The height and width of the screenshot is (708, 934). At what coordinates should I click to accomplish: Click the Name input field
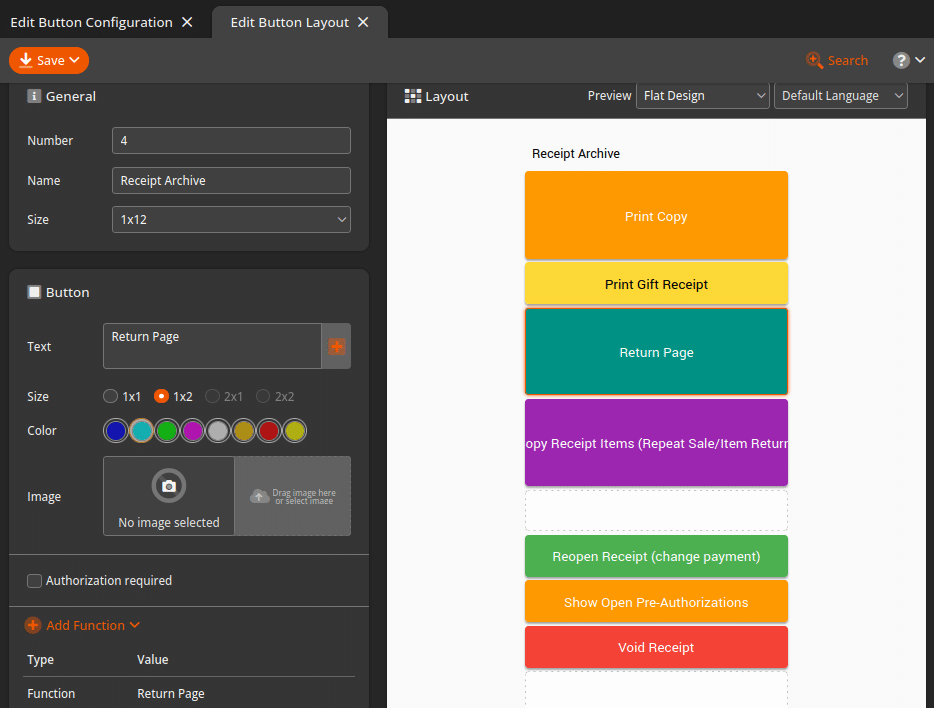(x=231, y=180)
